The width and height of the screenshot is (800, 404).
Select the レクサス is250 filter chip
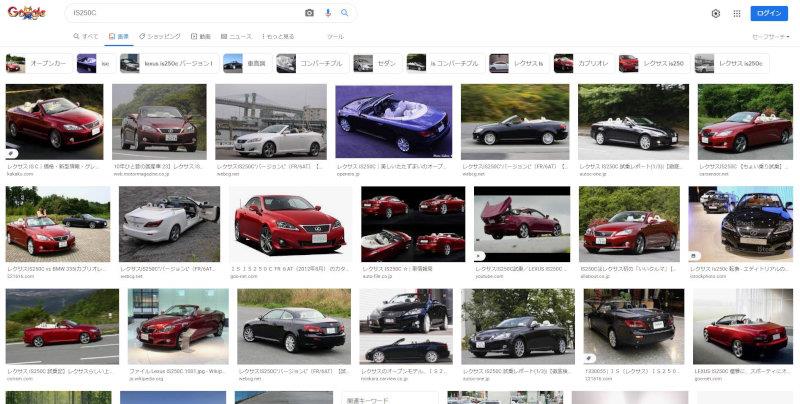(654, 64)
